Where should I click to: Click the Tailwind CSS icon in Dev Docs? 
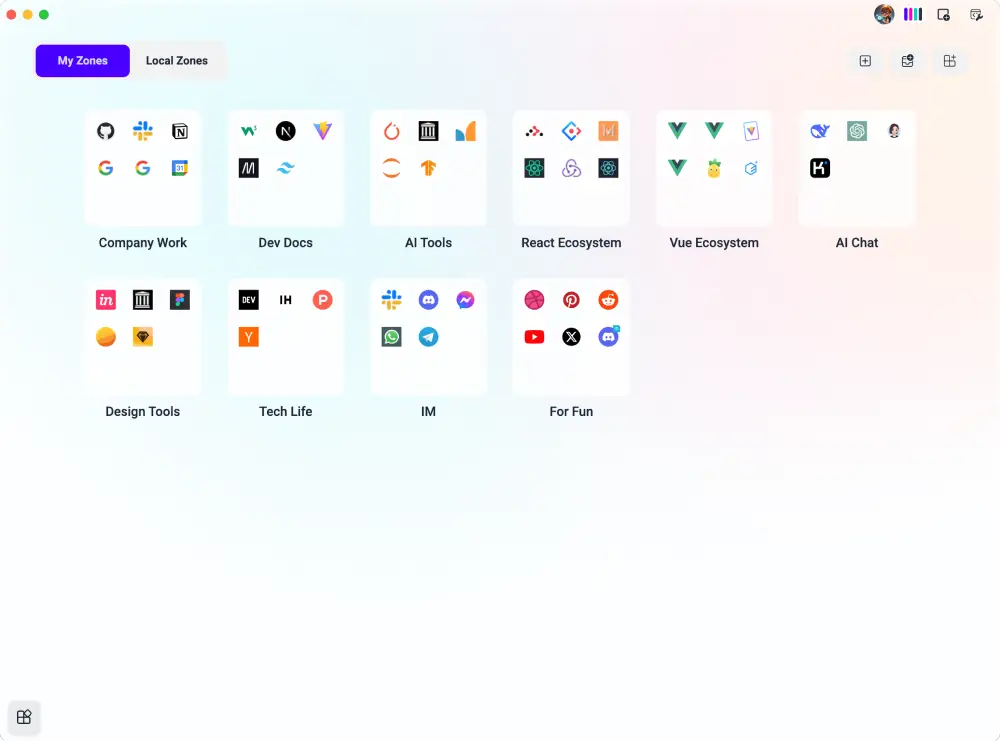286,168
